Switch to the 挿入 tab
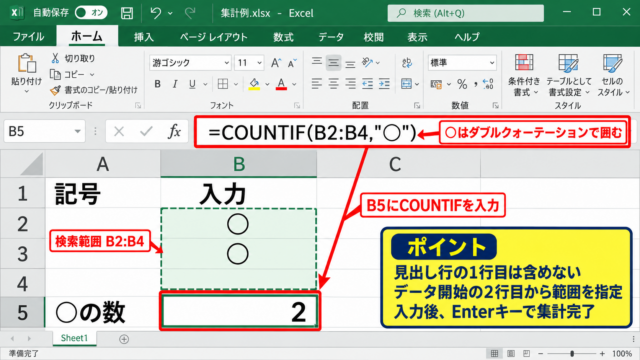The image size is (640, 360). 144,37
